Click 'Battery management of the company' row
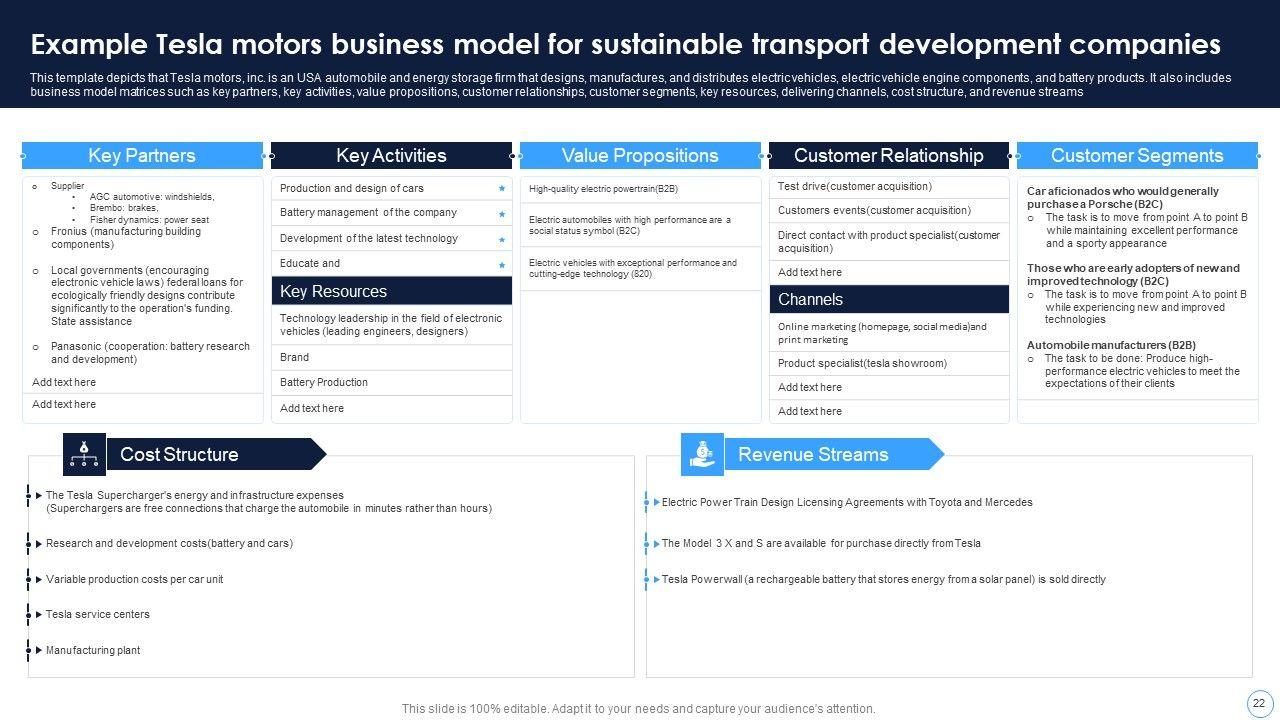The image size is (1280, 720). click(x=391, y=213)
